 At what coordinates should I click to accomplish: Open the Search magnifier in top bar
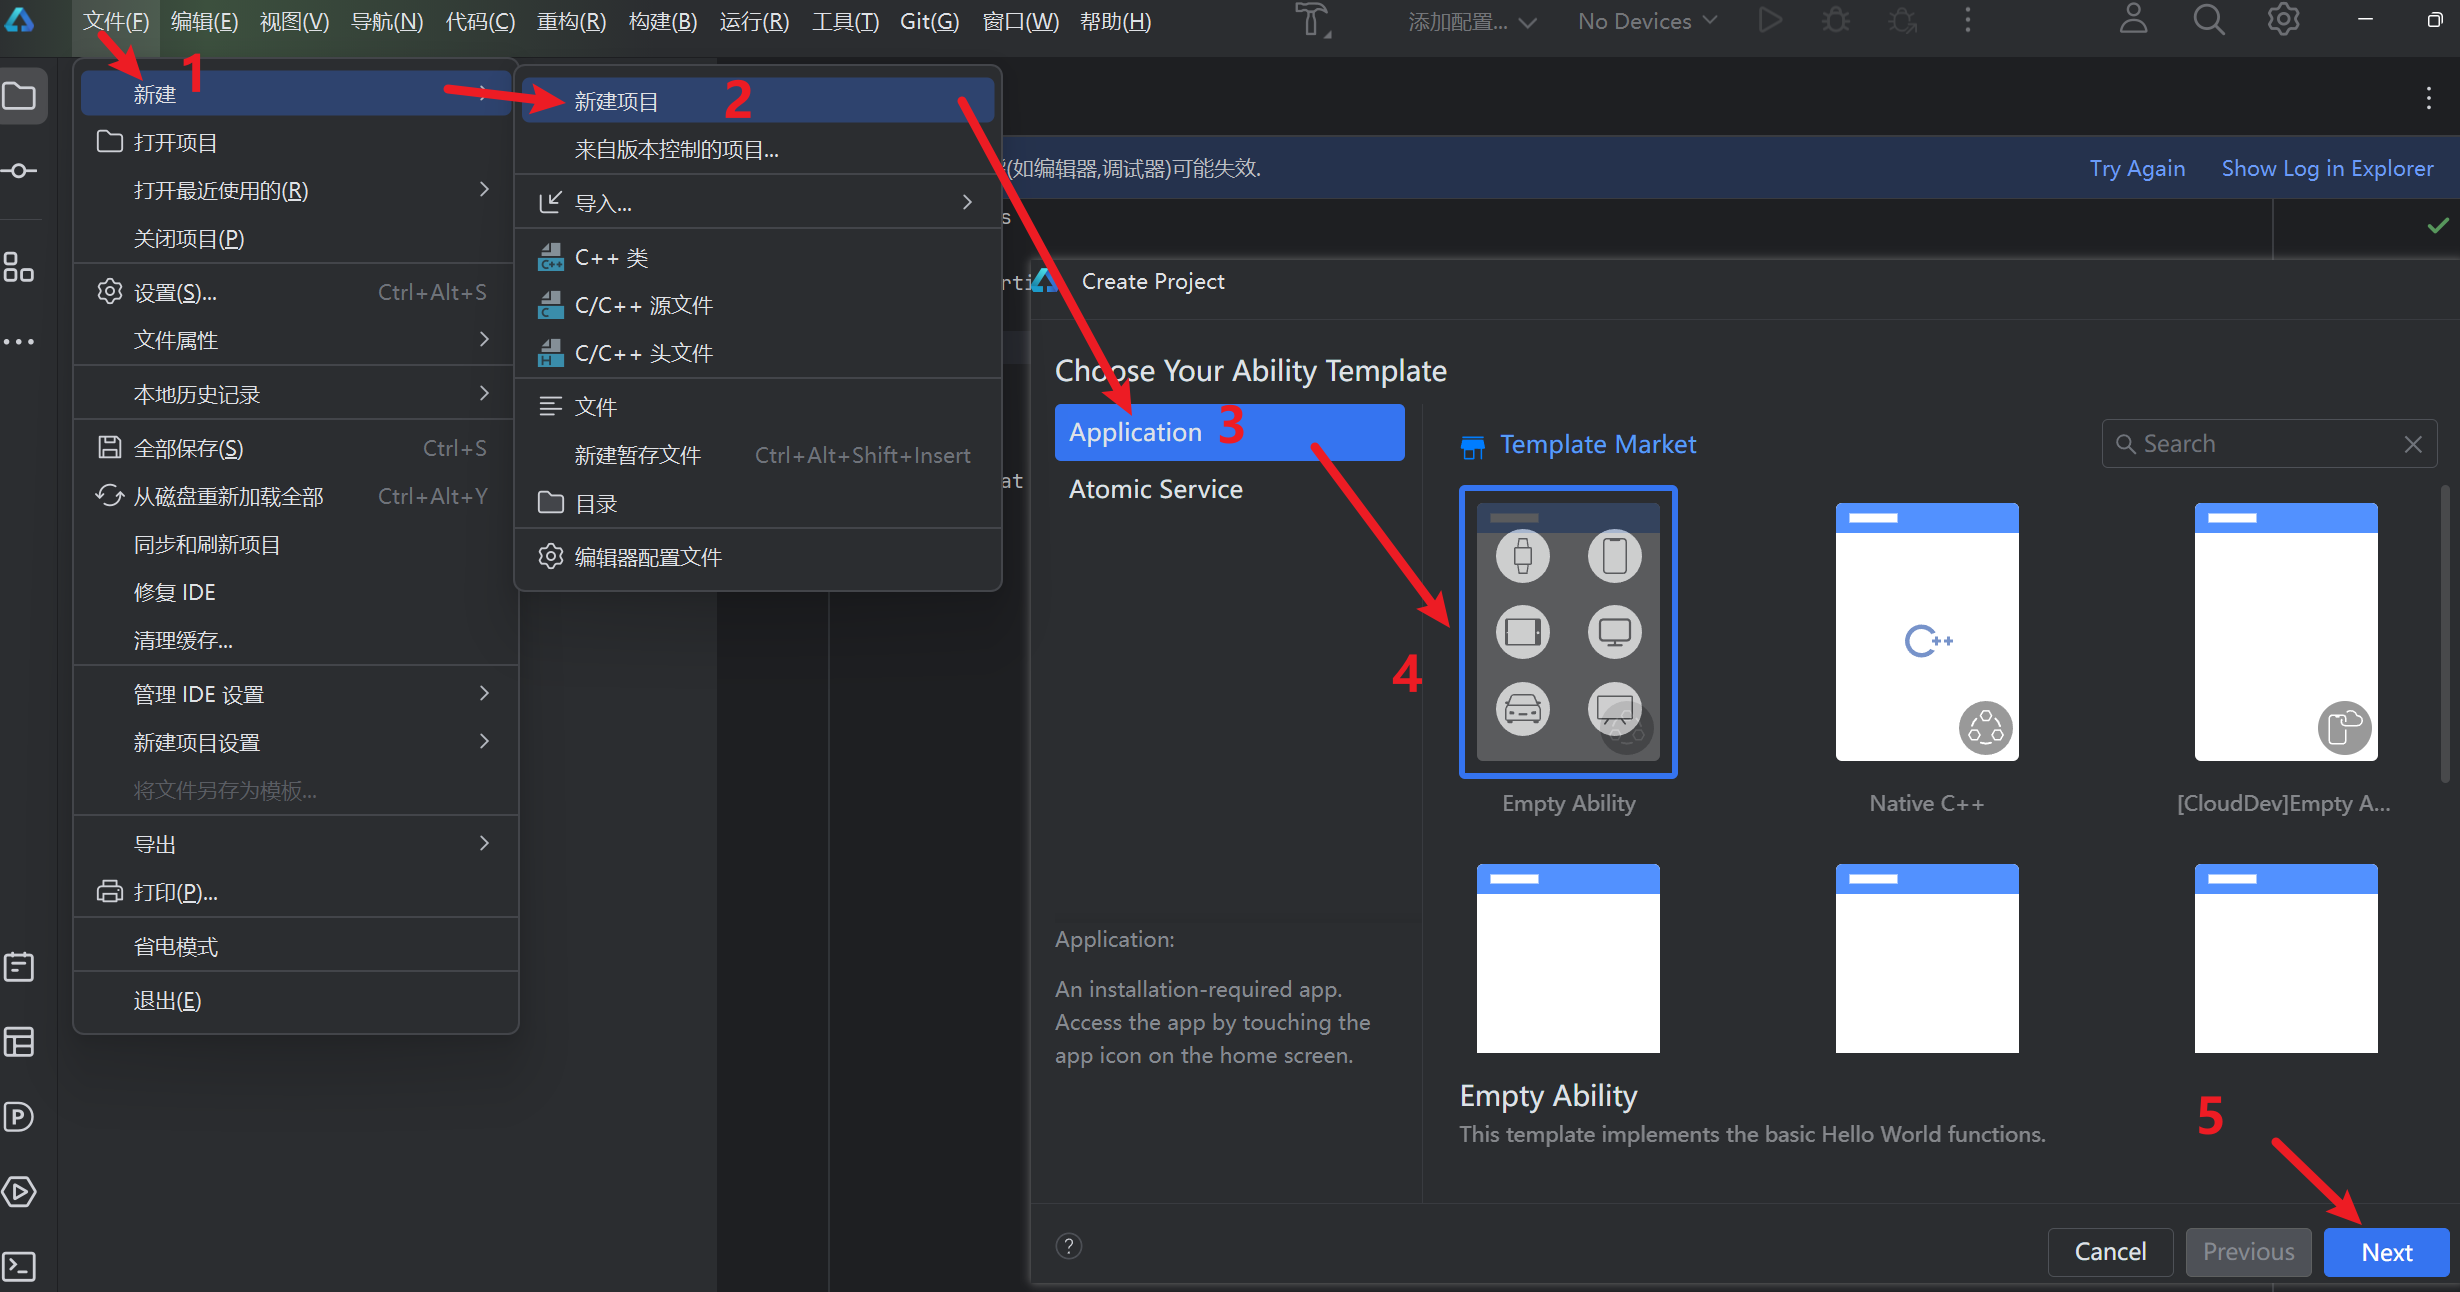(2209, 20)
